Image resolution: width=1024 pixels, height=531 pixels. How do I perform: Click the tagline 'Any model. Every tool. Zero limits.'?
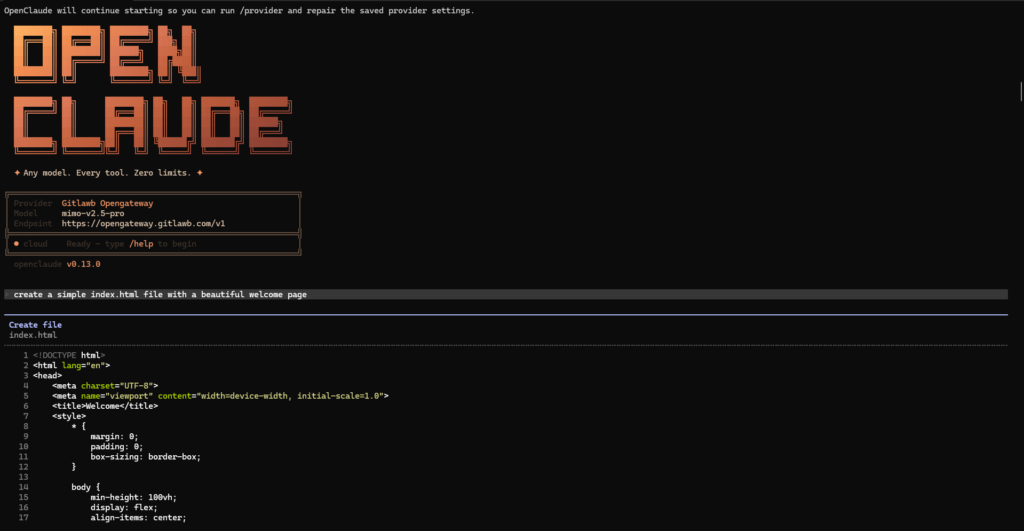click(x=107, y=173)
